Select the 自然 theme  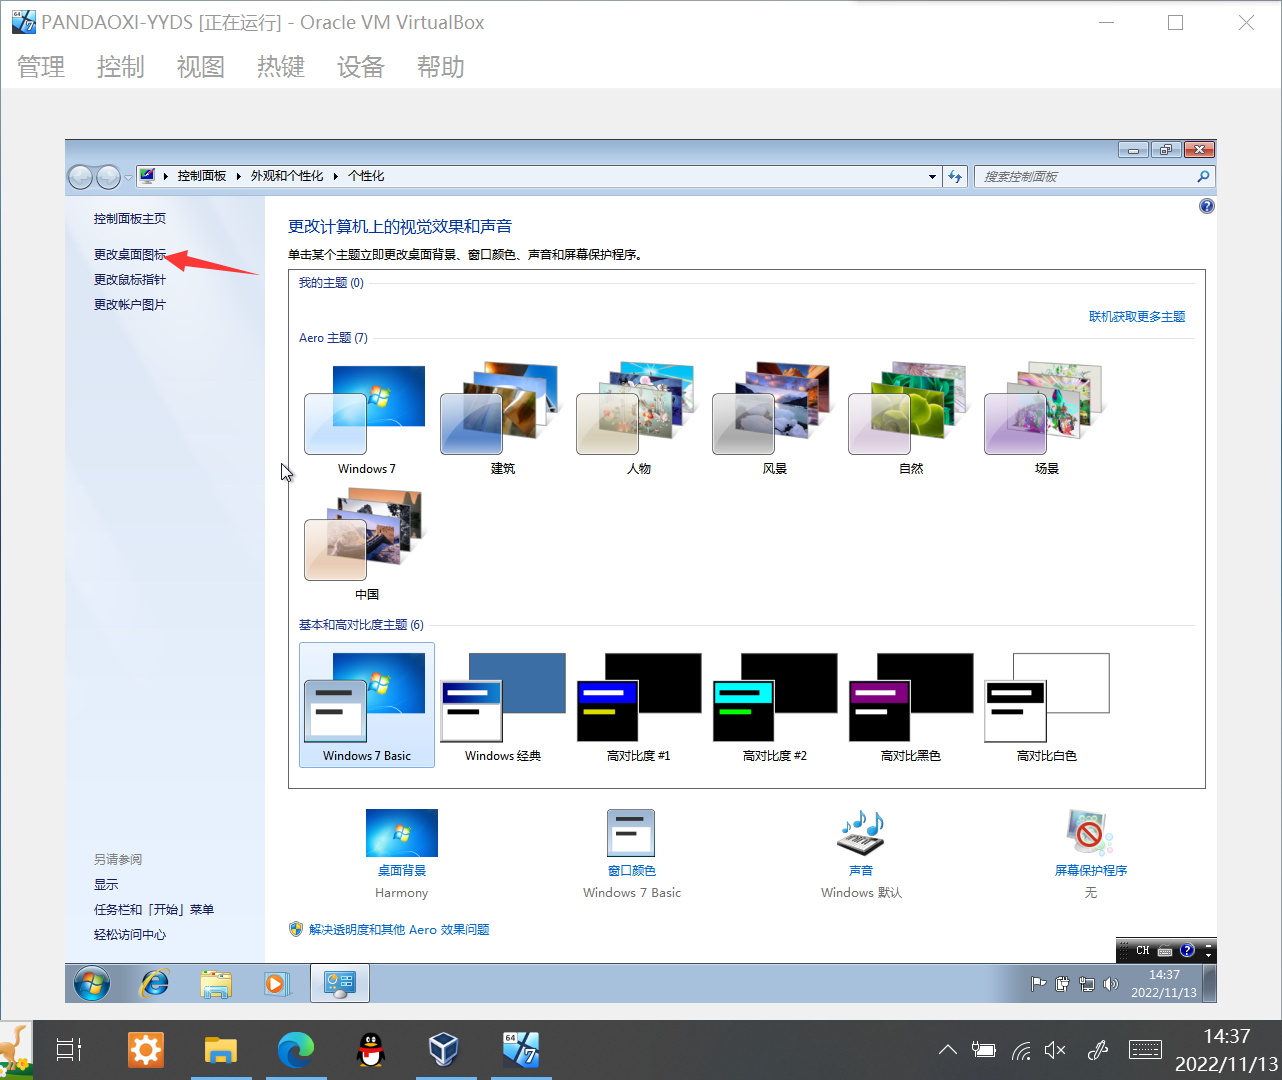point(910,420)
